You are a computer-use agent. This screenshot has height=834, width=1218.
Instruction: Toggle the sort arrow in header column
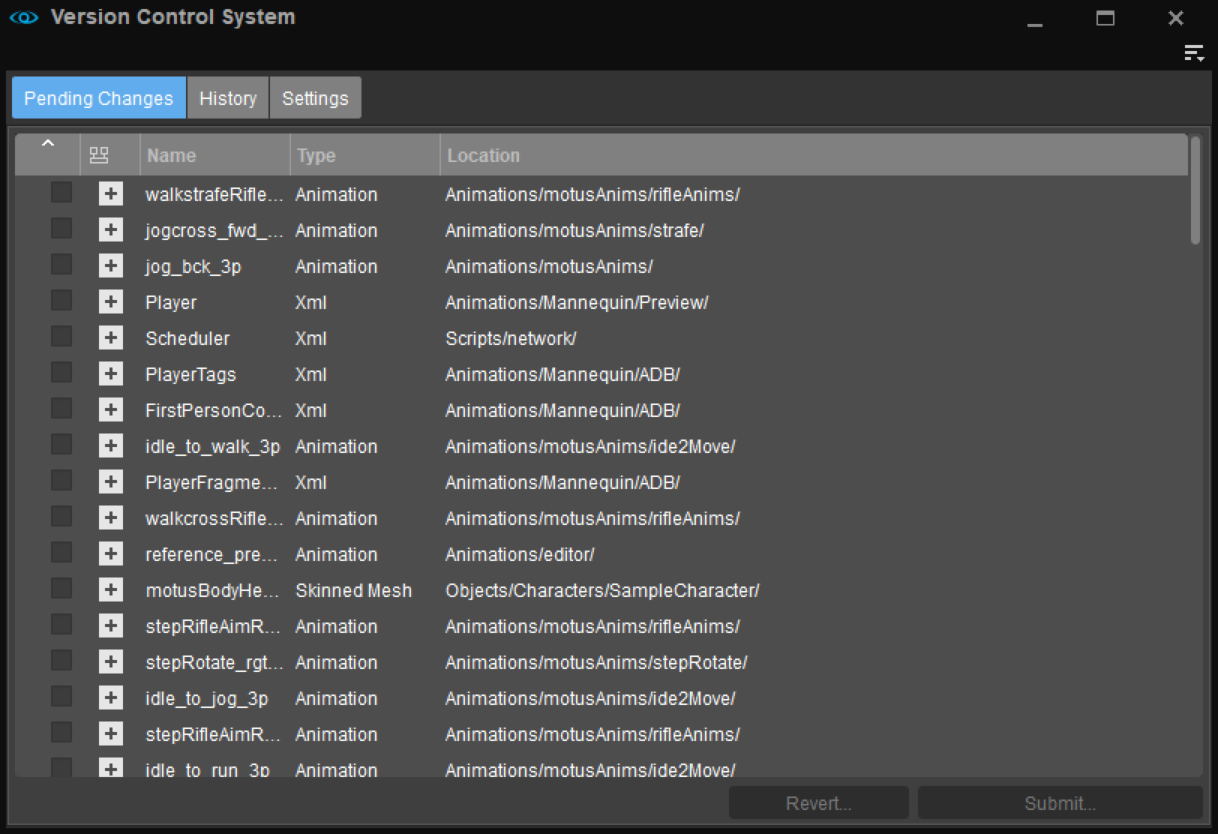click(x=47, y=146)
